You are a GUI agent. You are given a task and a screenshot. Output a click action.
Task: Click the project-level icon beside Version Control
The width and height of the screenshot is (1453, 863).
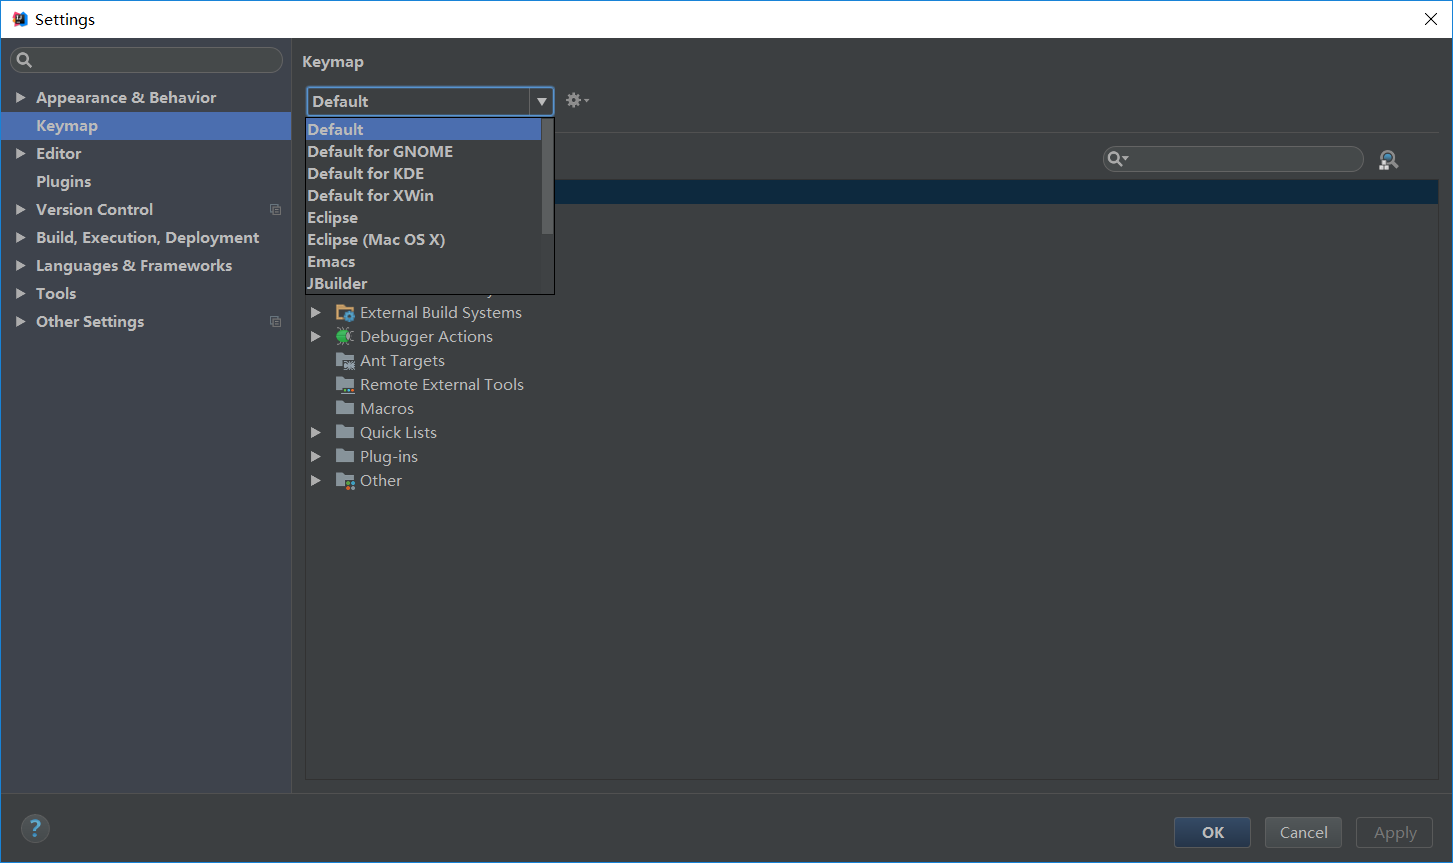[x=275, y=210]
